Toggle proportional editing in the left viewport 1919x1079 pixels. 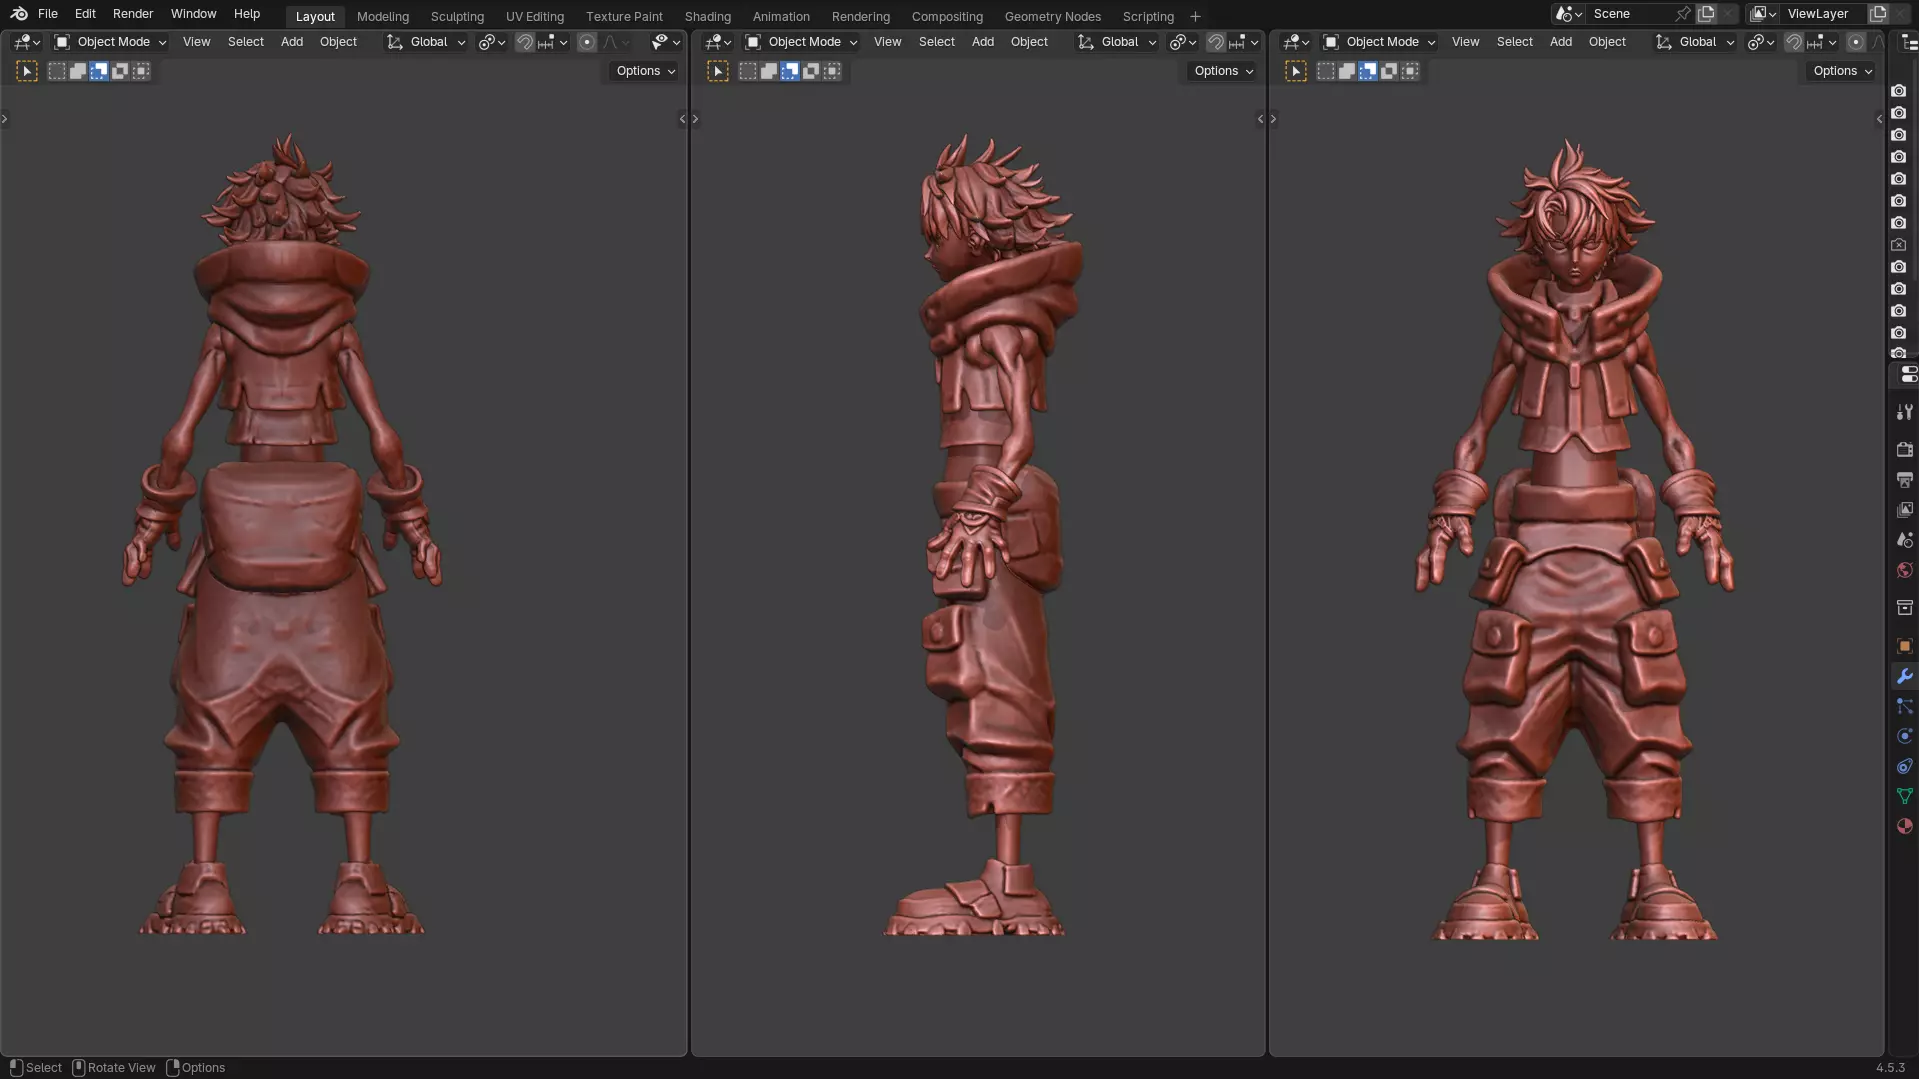587,42
